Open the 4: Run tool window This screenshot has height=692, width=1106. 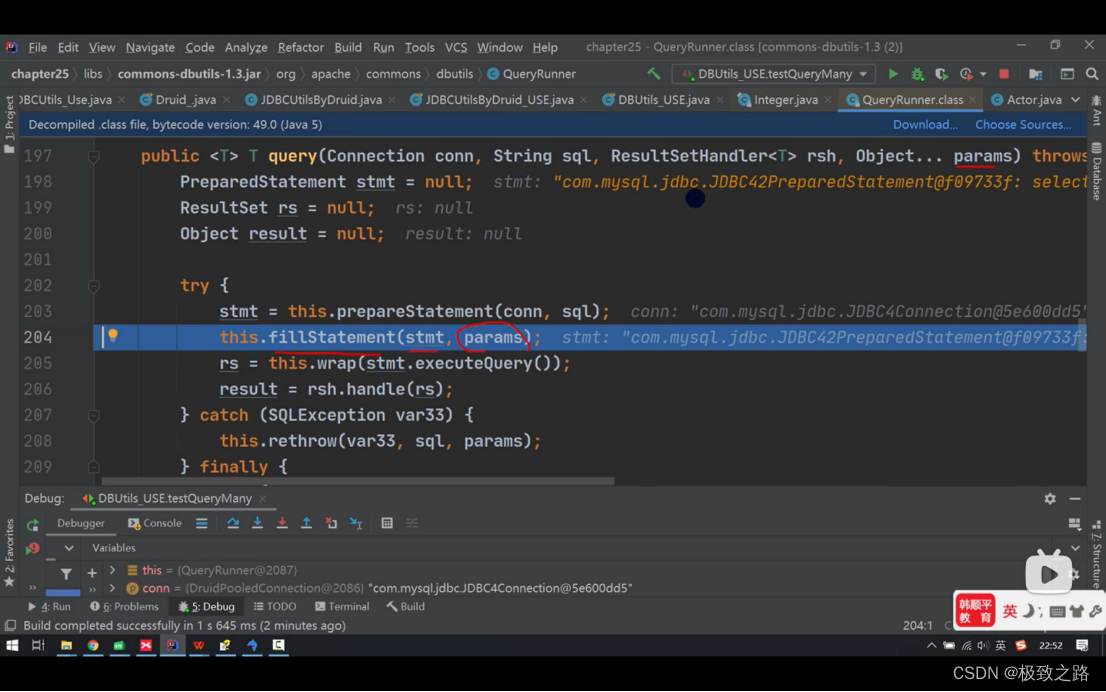click(x=49, y=607)
